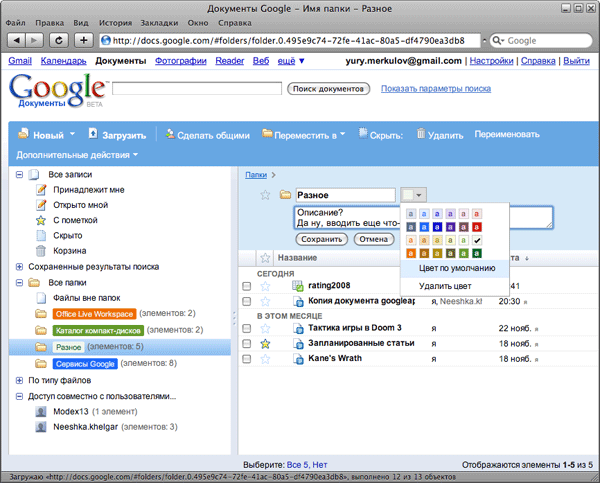Collapse the Все папки tree node

(x=19, y=282)
